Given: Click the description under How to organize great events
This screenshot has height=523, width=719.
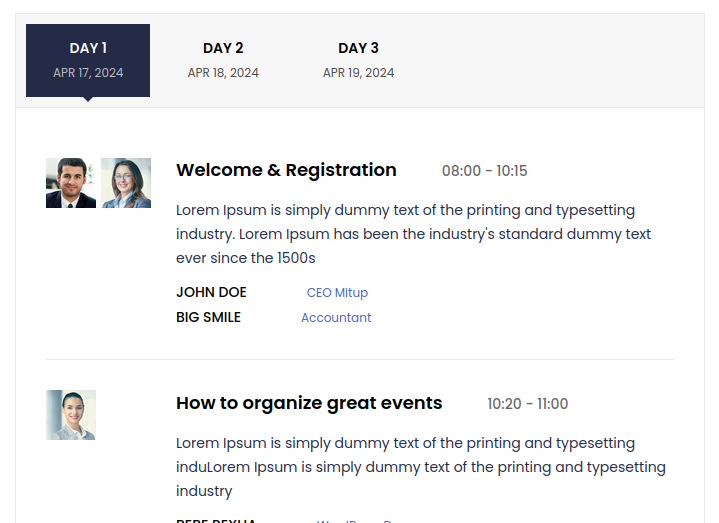Looking at the screenshot, I should click(420, 467).
